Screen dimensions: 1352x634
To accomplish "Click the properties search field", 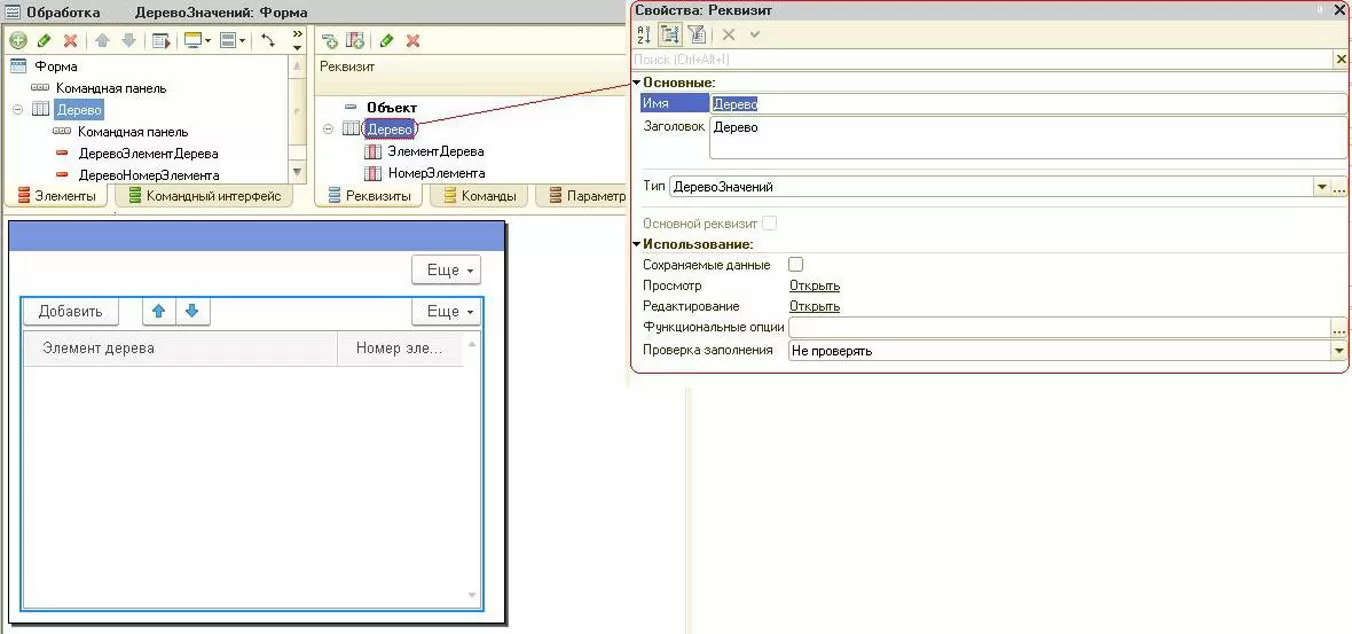I will pos(983,60).
